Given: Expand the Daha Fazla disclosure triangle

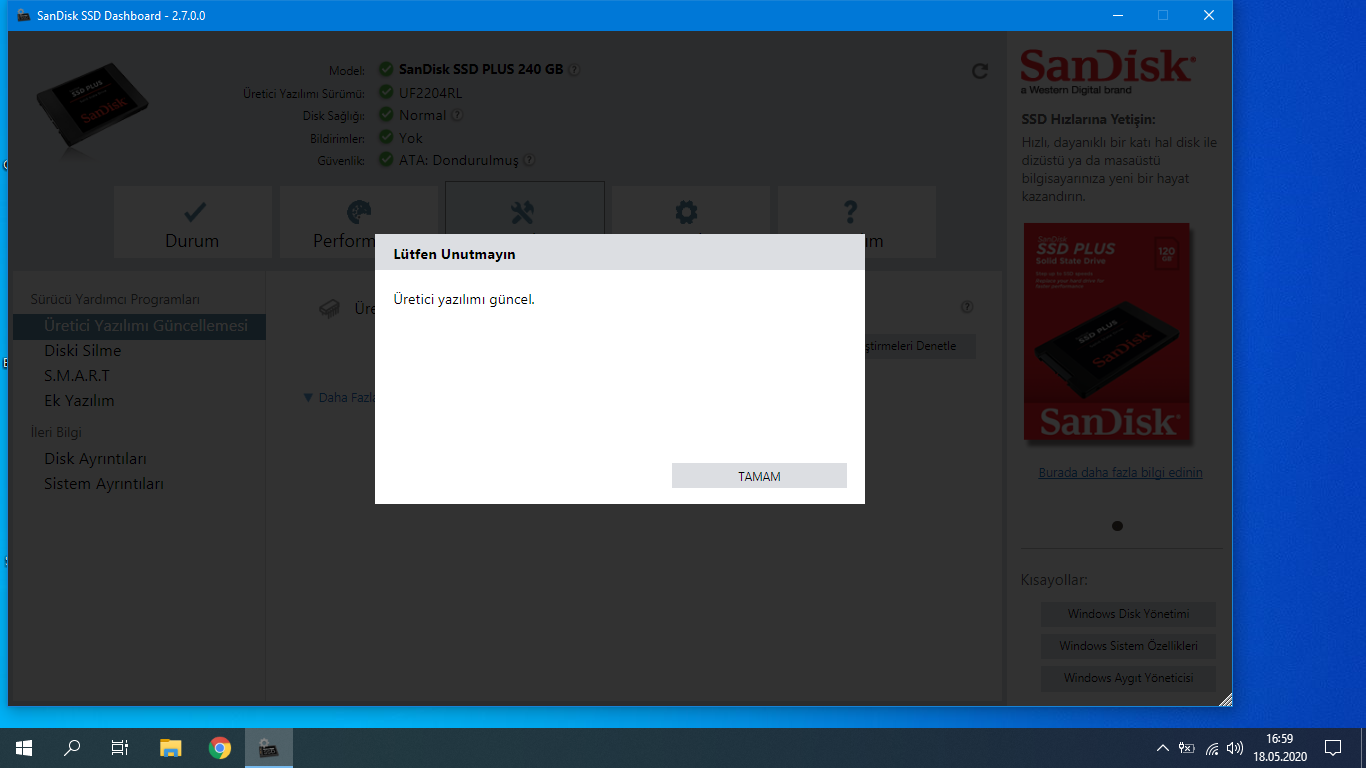Looking at the screenshot, I should tap(309, 398).
